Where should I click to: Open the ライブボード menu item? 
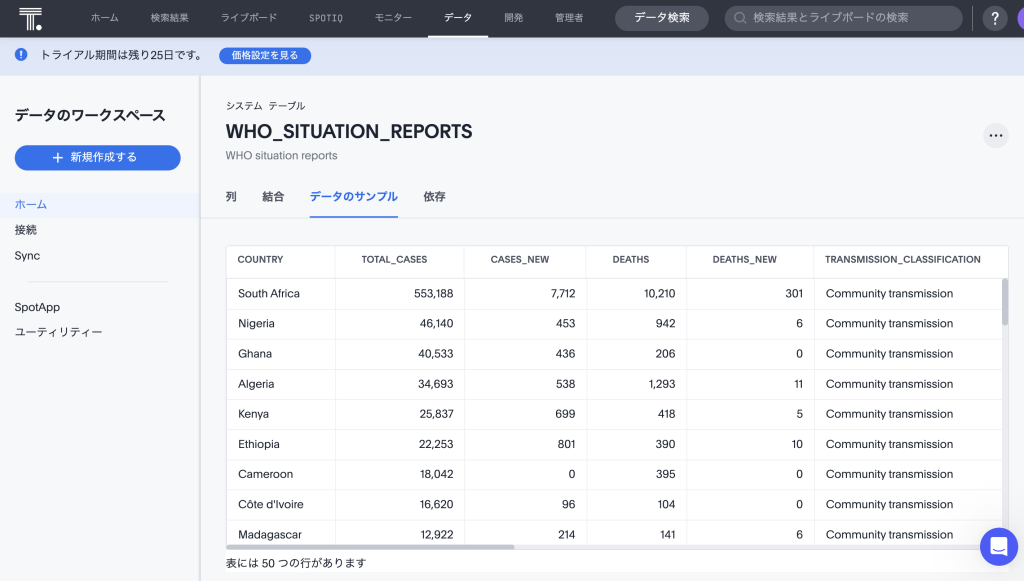[x=249, y=18]
